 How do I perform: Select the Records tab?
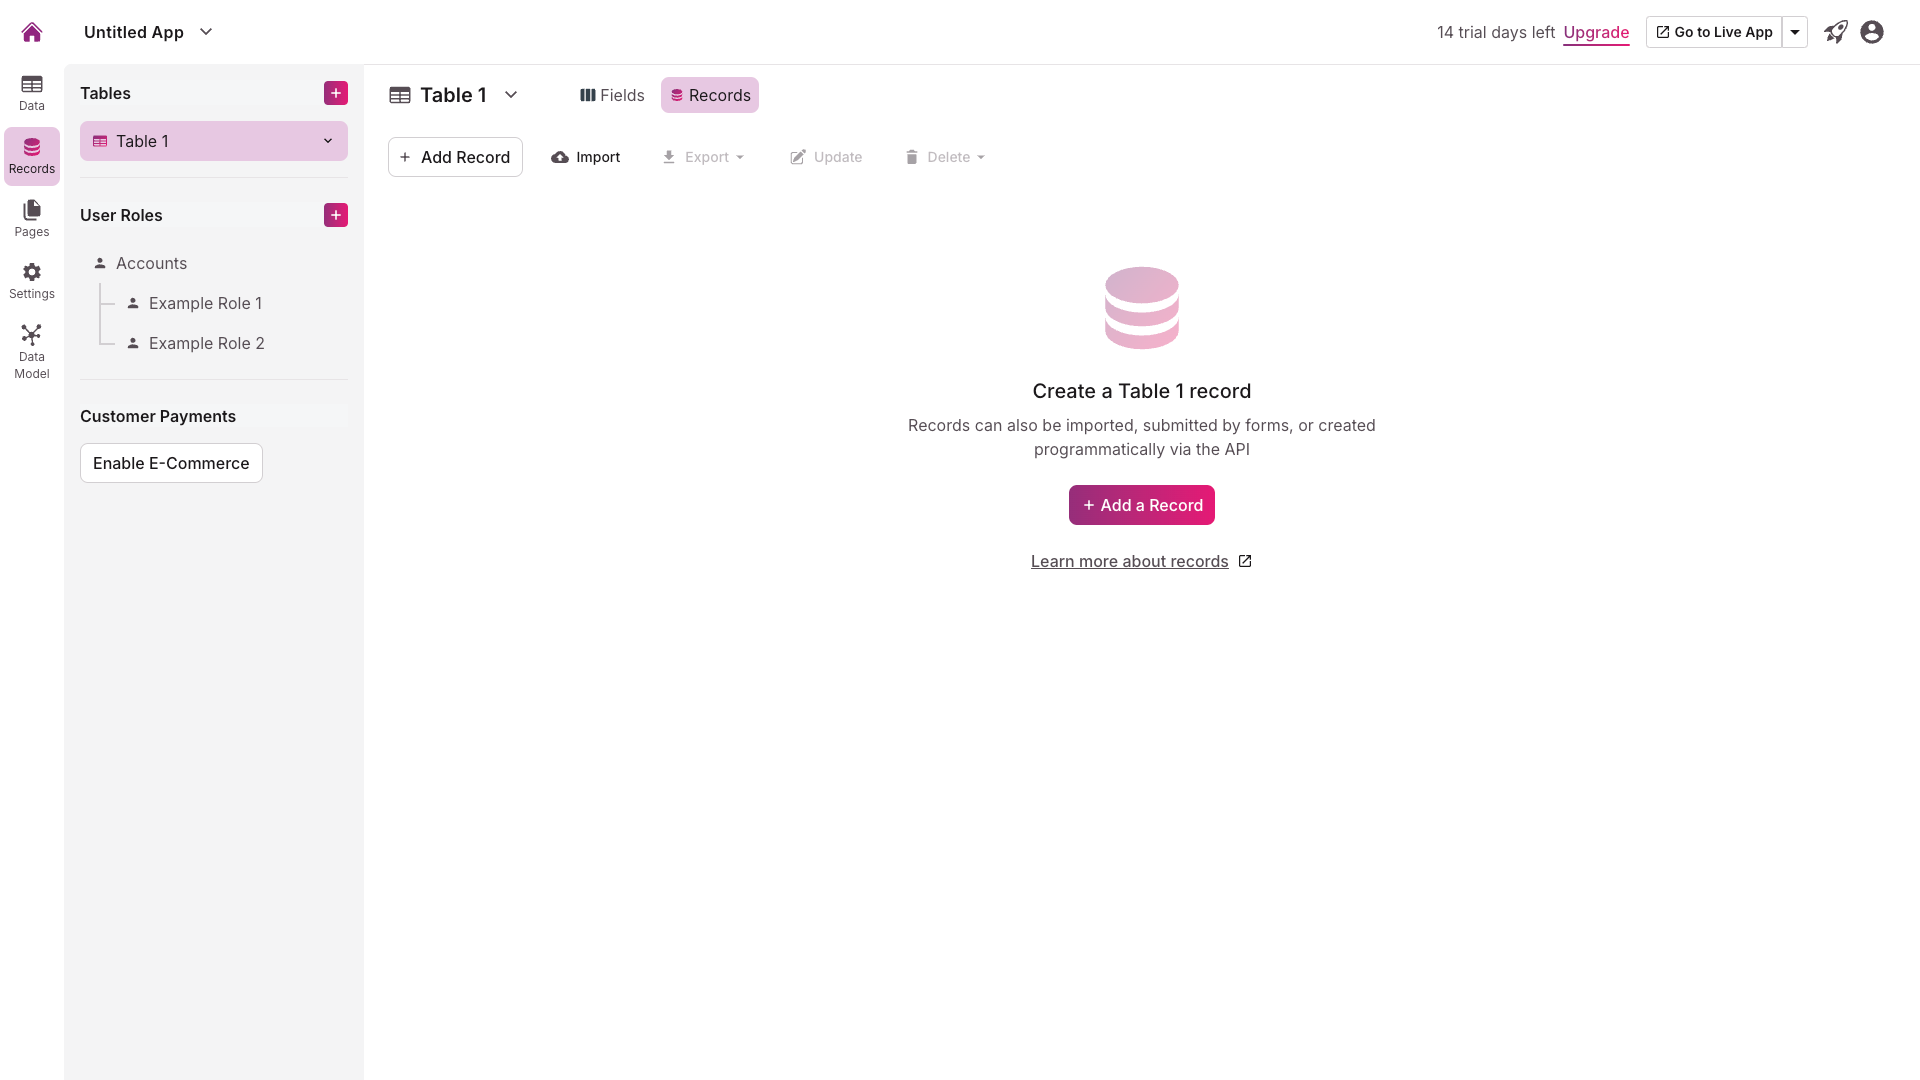tap(710, 95)
